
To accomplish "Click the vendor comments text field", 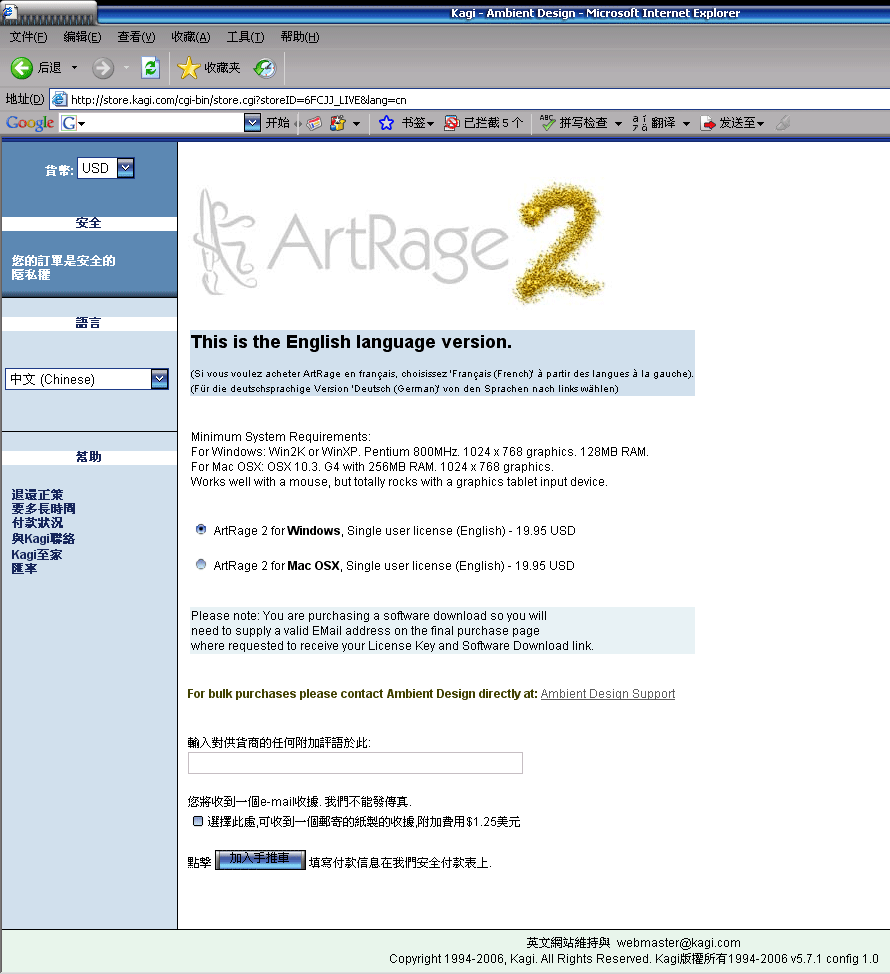I will pos(355,763).
